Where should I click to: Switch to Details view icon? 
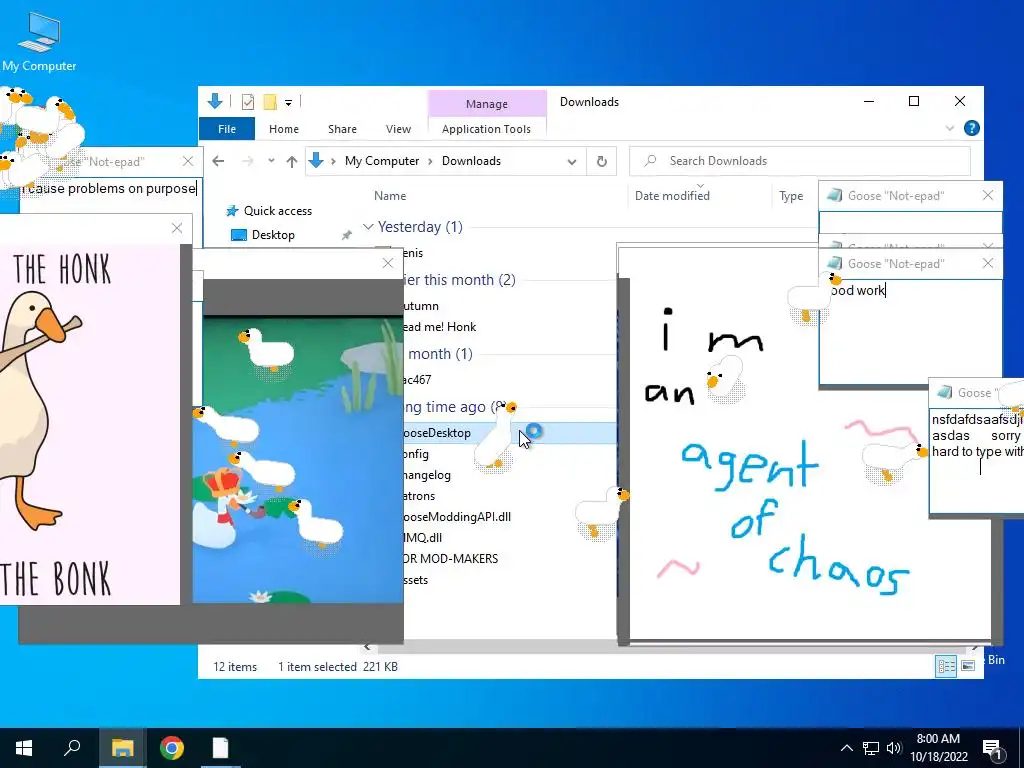coord(946,666)
